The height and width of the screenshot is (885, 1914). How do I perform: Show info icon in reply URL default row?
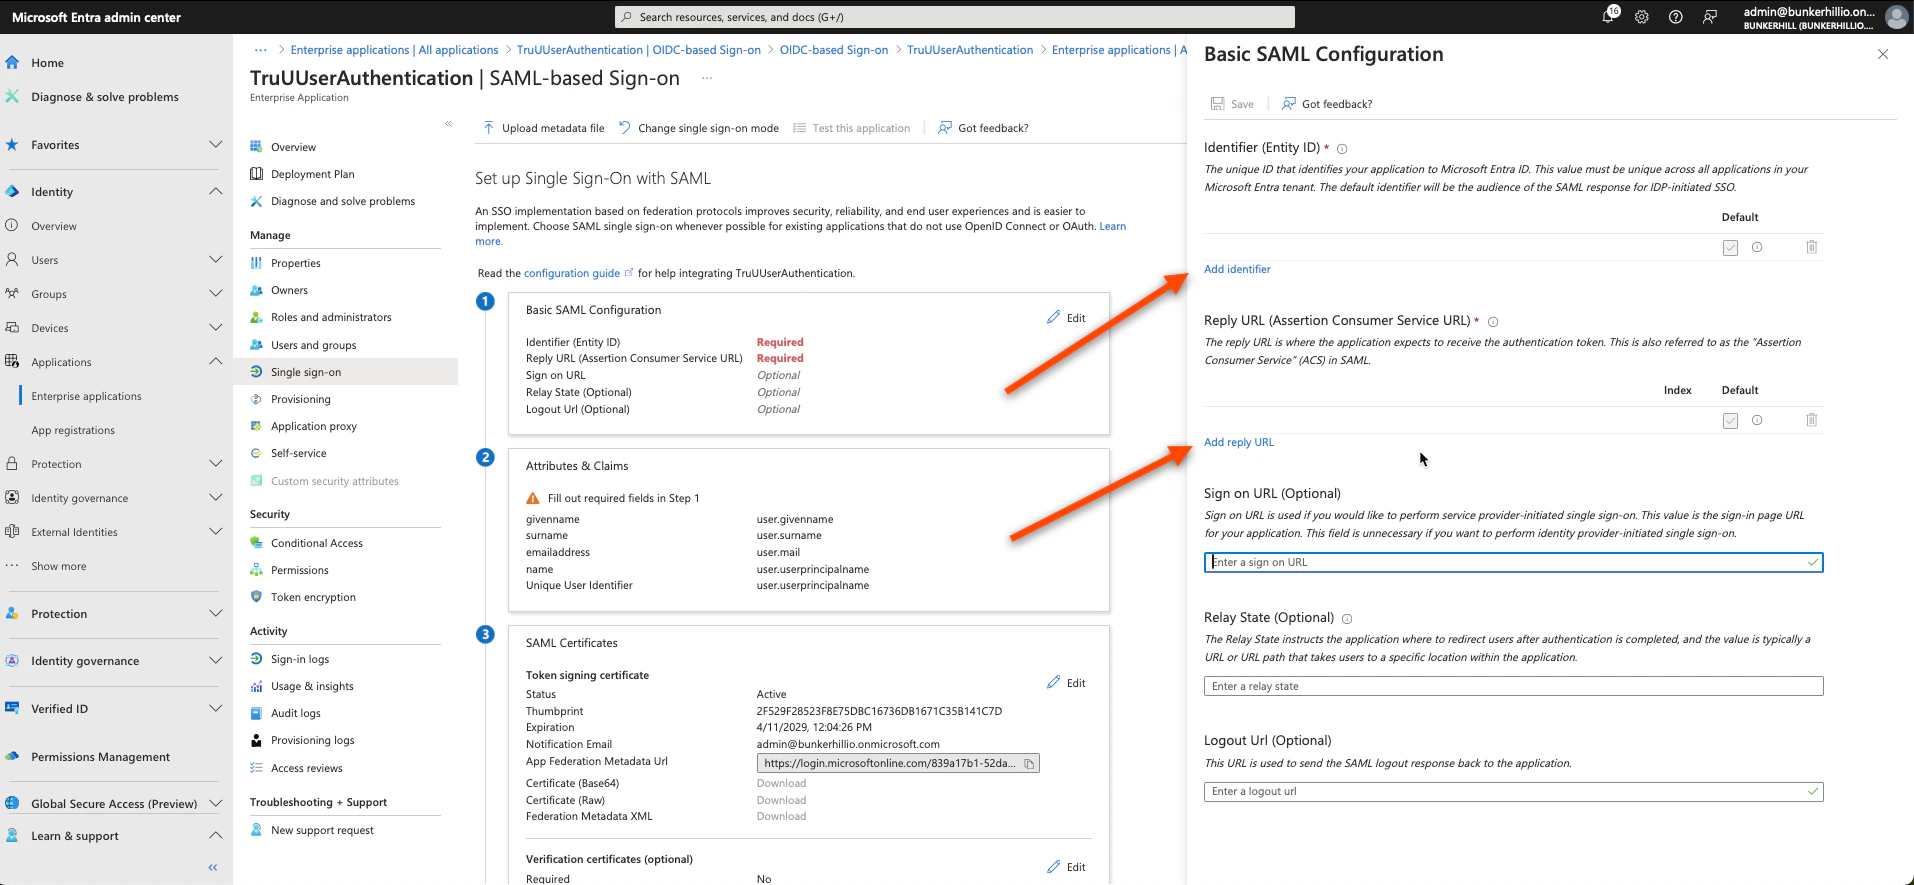tap(1757, 420)
